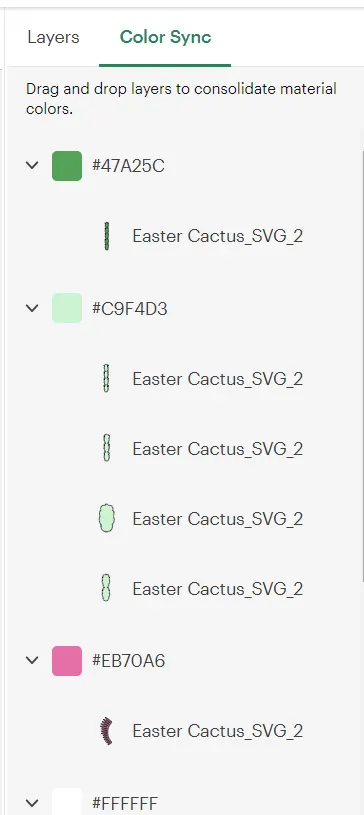The image size is (364, 815).
Task: Click the pink #EB70A6 swatch
Action: [x=67, y=661]
